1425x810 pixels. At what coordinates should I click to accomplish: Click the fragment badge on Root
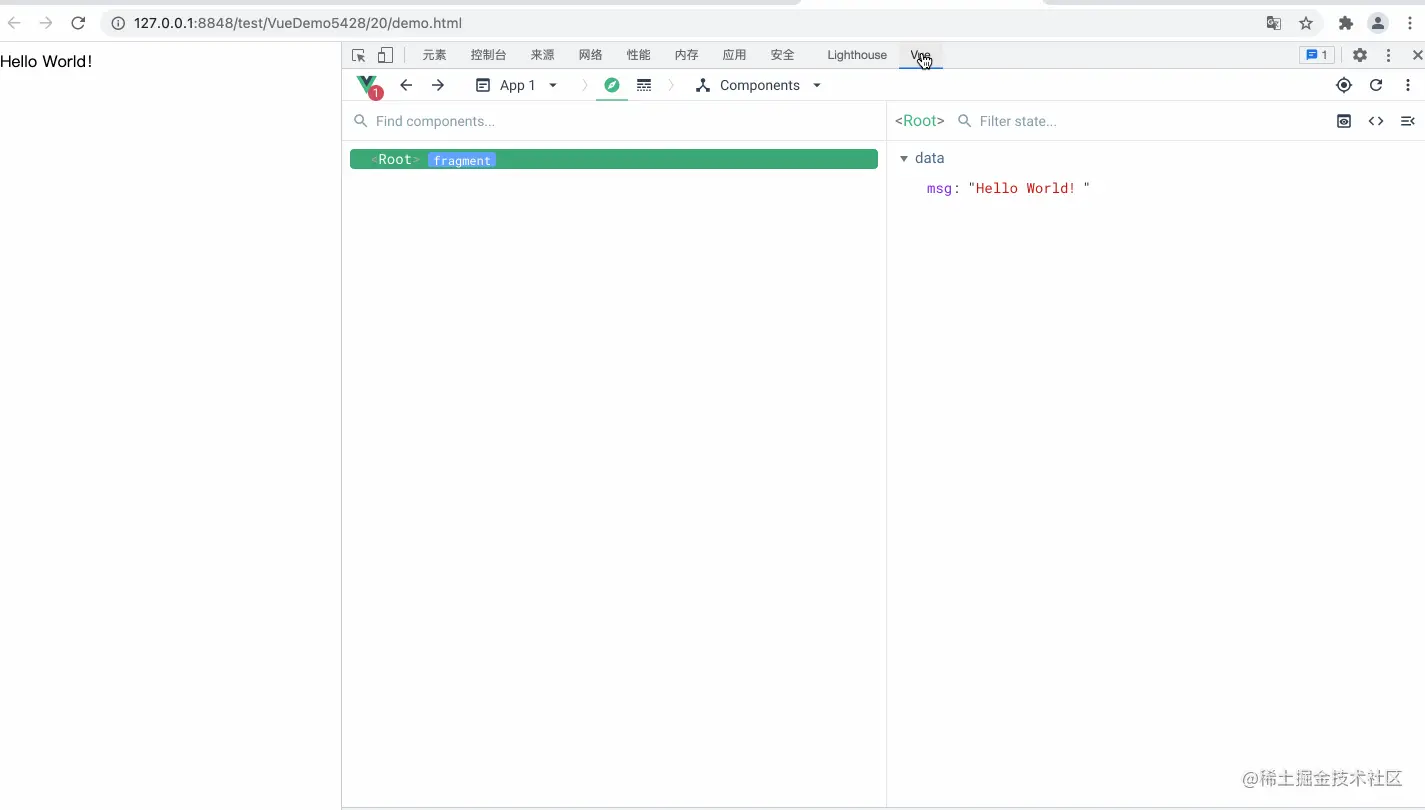(462, 160)
